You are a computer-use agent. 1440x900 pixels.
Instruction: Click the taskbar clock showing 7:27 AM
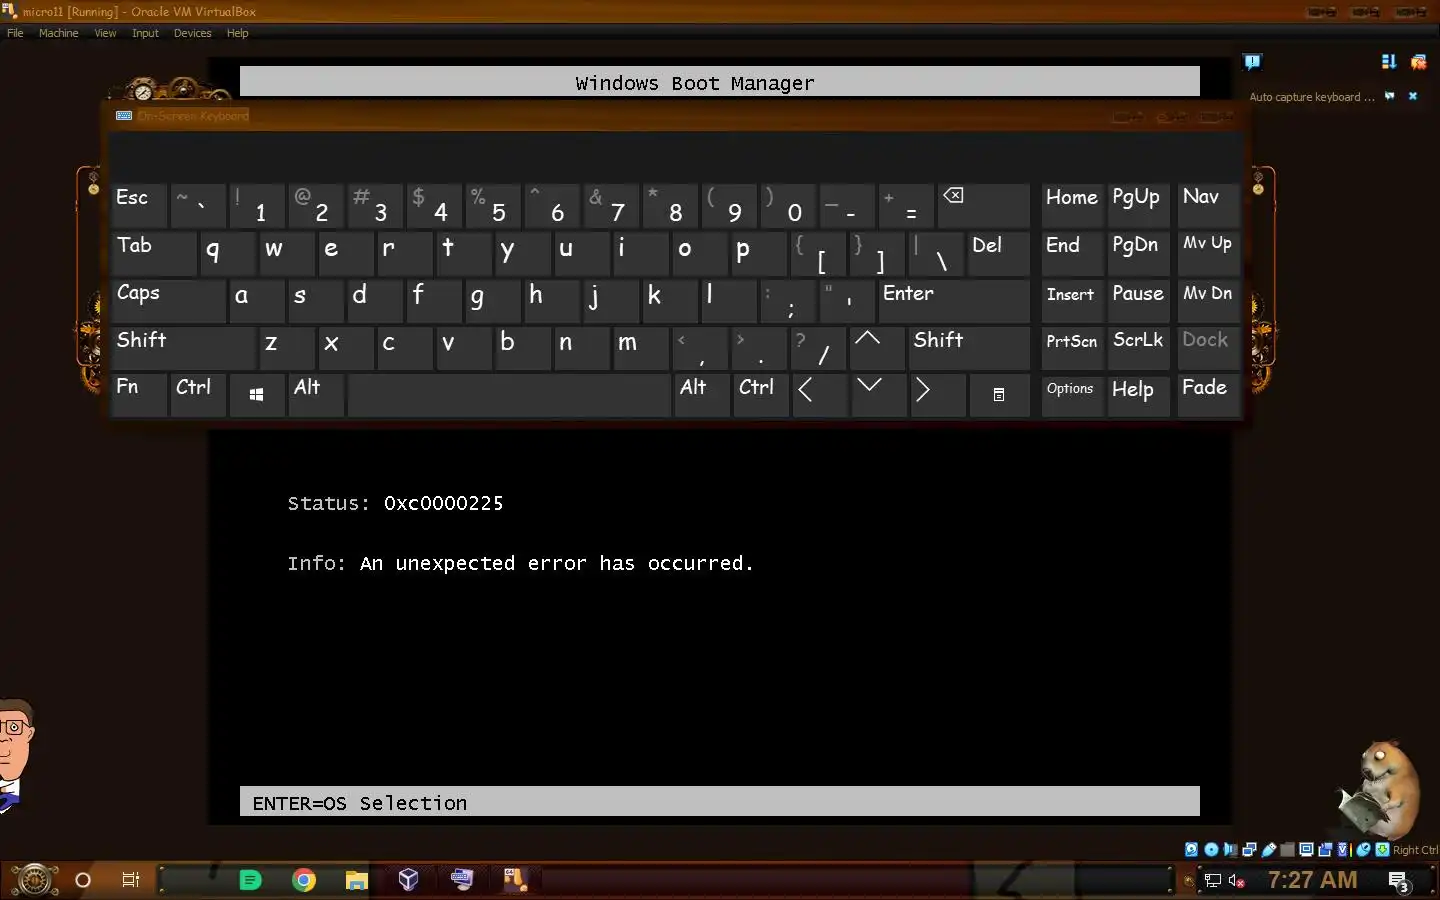1312,880
